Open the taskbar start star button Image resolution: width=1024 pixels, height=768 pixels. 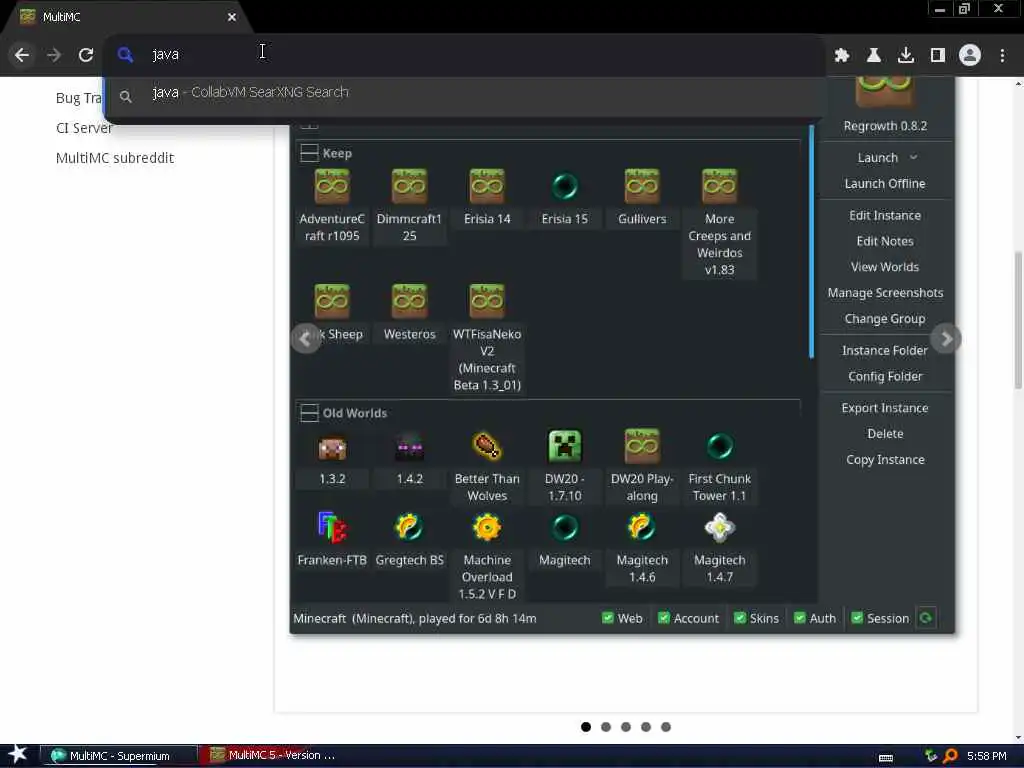click(x=18, y=755)
